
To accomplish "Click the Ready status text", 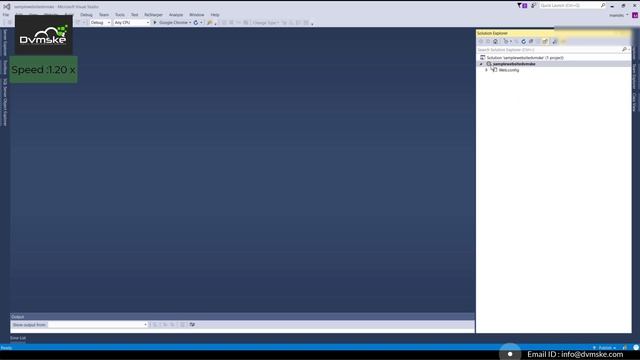I will (6, 348).
